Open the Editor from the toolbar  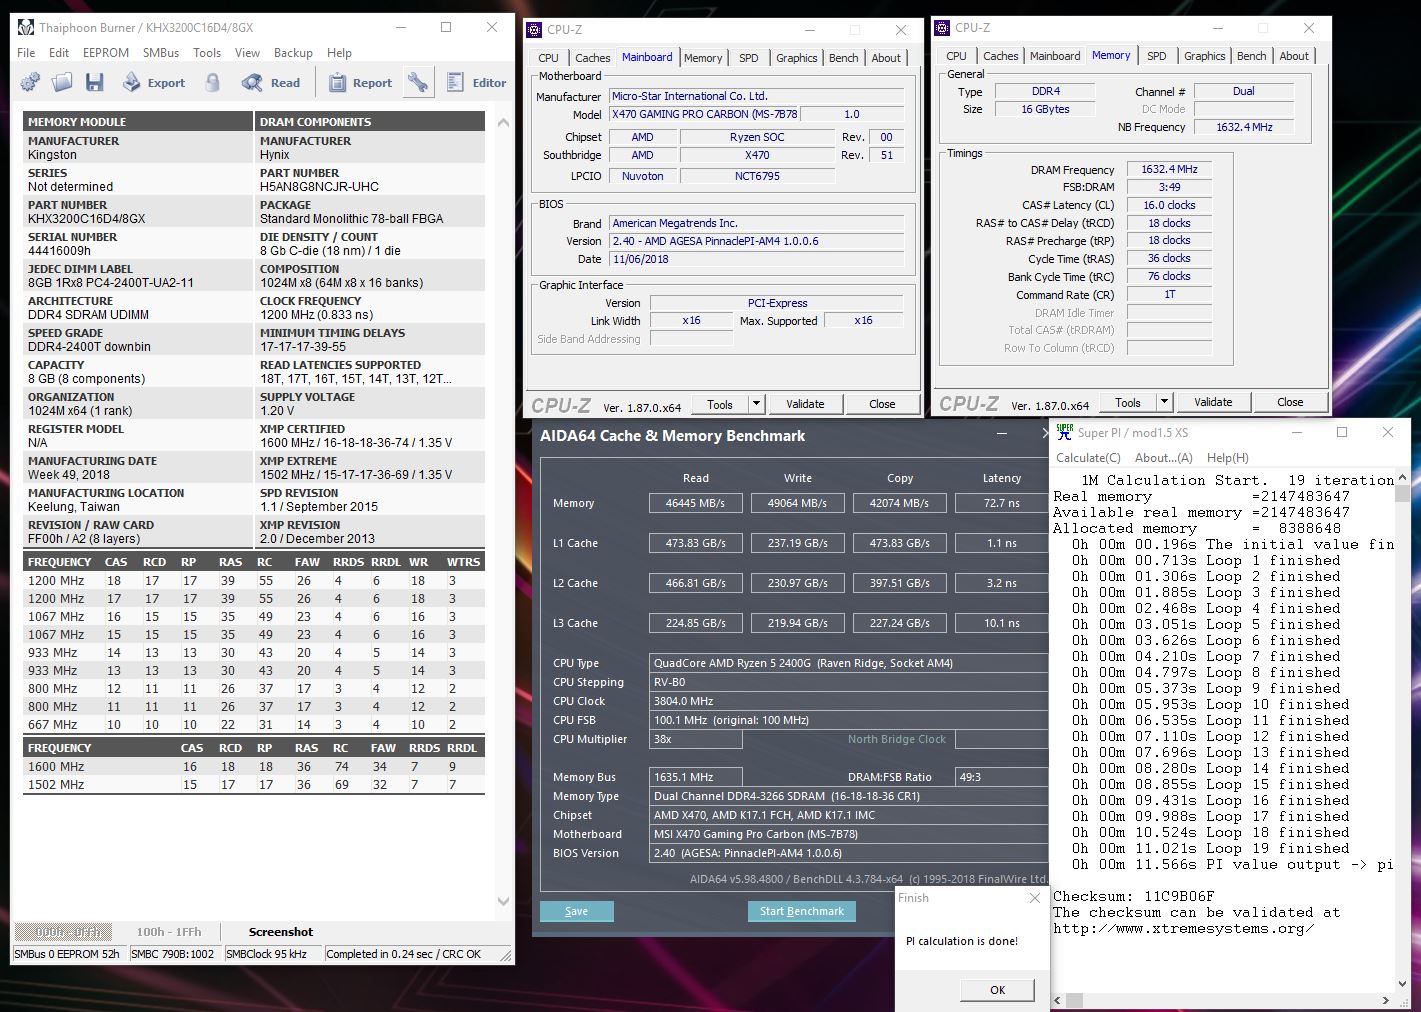tap(476, 82)
